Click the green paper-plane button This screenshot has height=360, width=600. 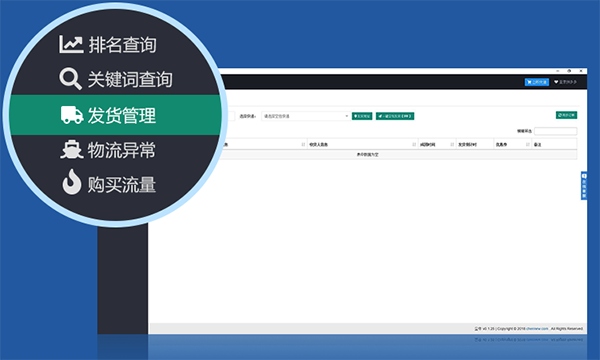click(x=395, y=116)
